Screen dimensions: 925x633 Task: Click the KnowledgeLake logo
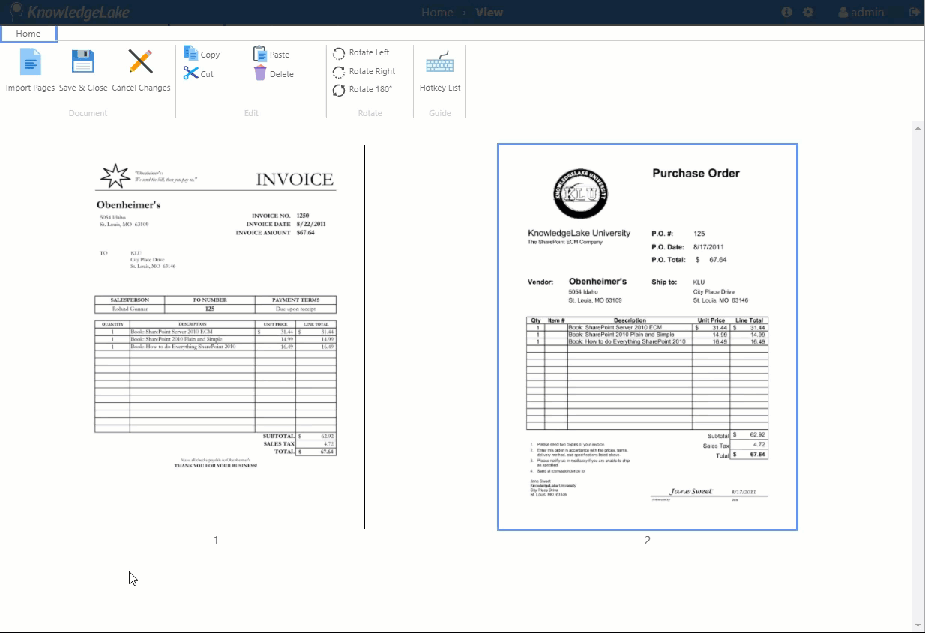click(x=70, y=12)
